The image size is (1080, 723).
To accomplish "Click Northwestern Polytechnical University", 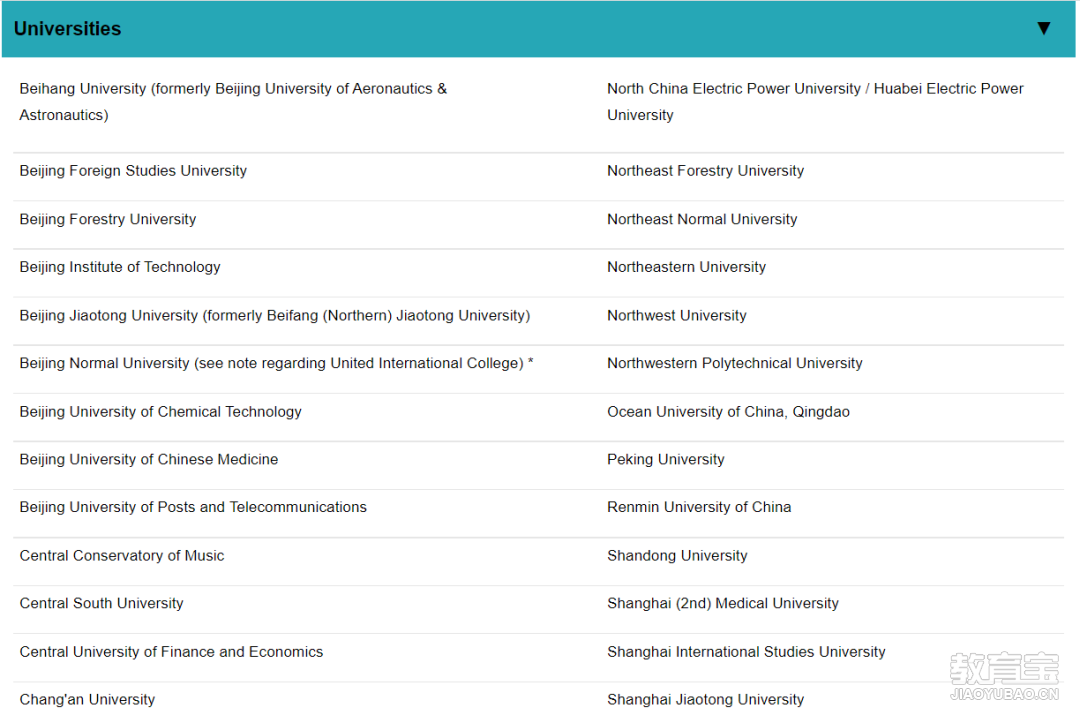I will [734, 363].
